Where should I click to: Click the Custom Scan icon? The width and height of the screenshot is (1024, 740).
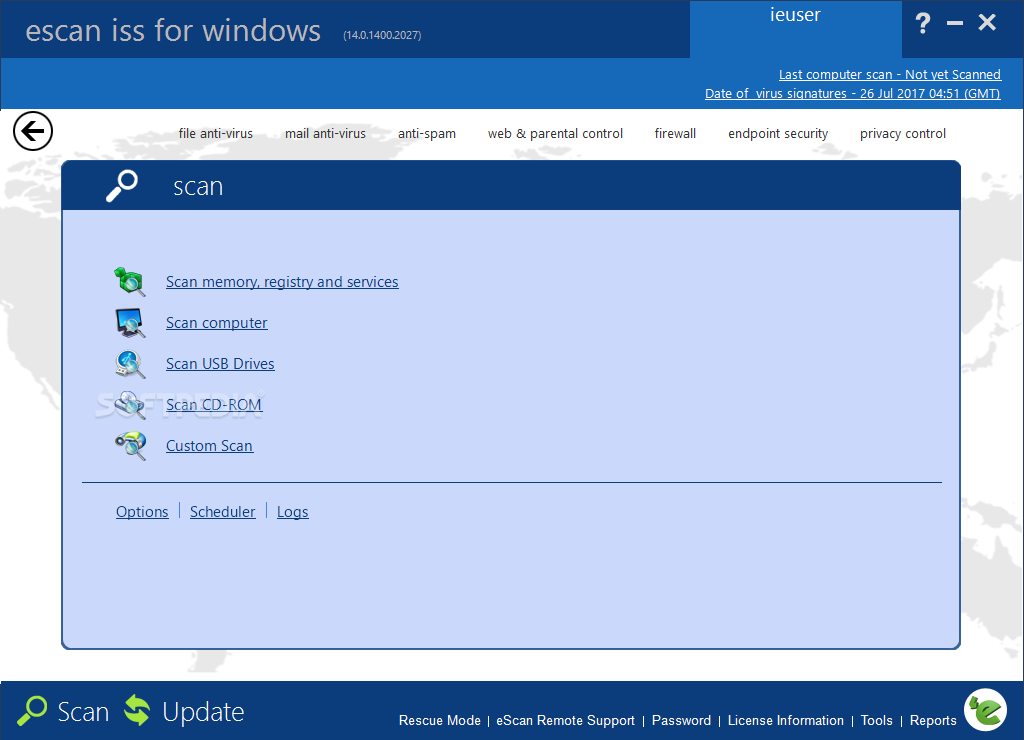tap(129, 446)
